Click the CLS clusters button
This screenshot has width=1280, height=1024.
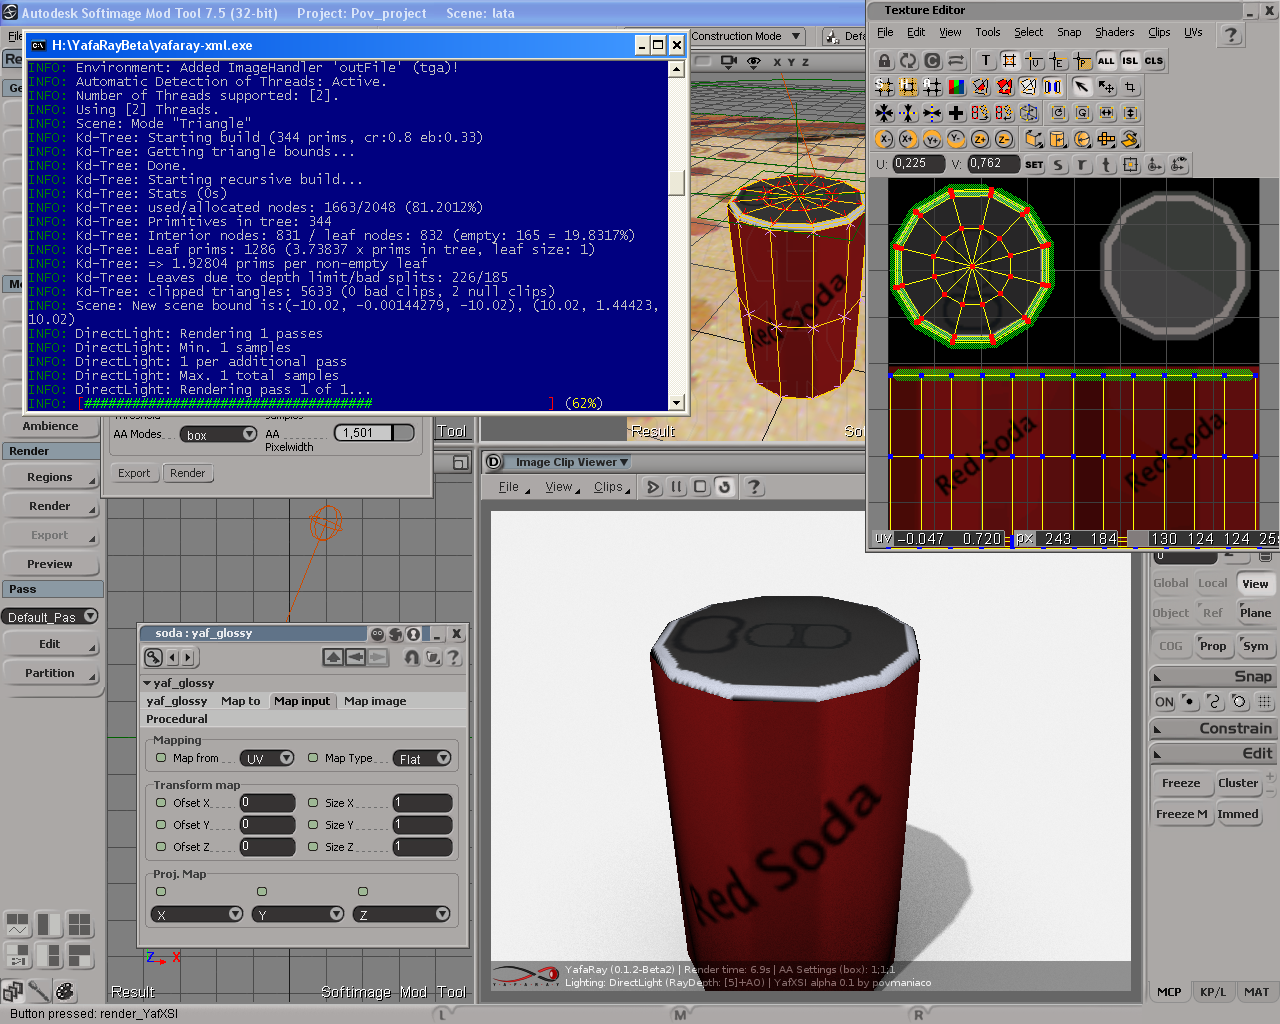coord(1154,61)
